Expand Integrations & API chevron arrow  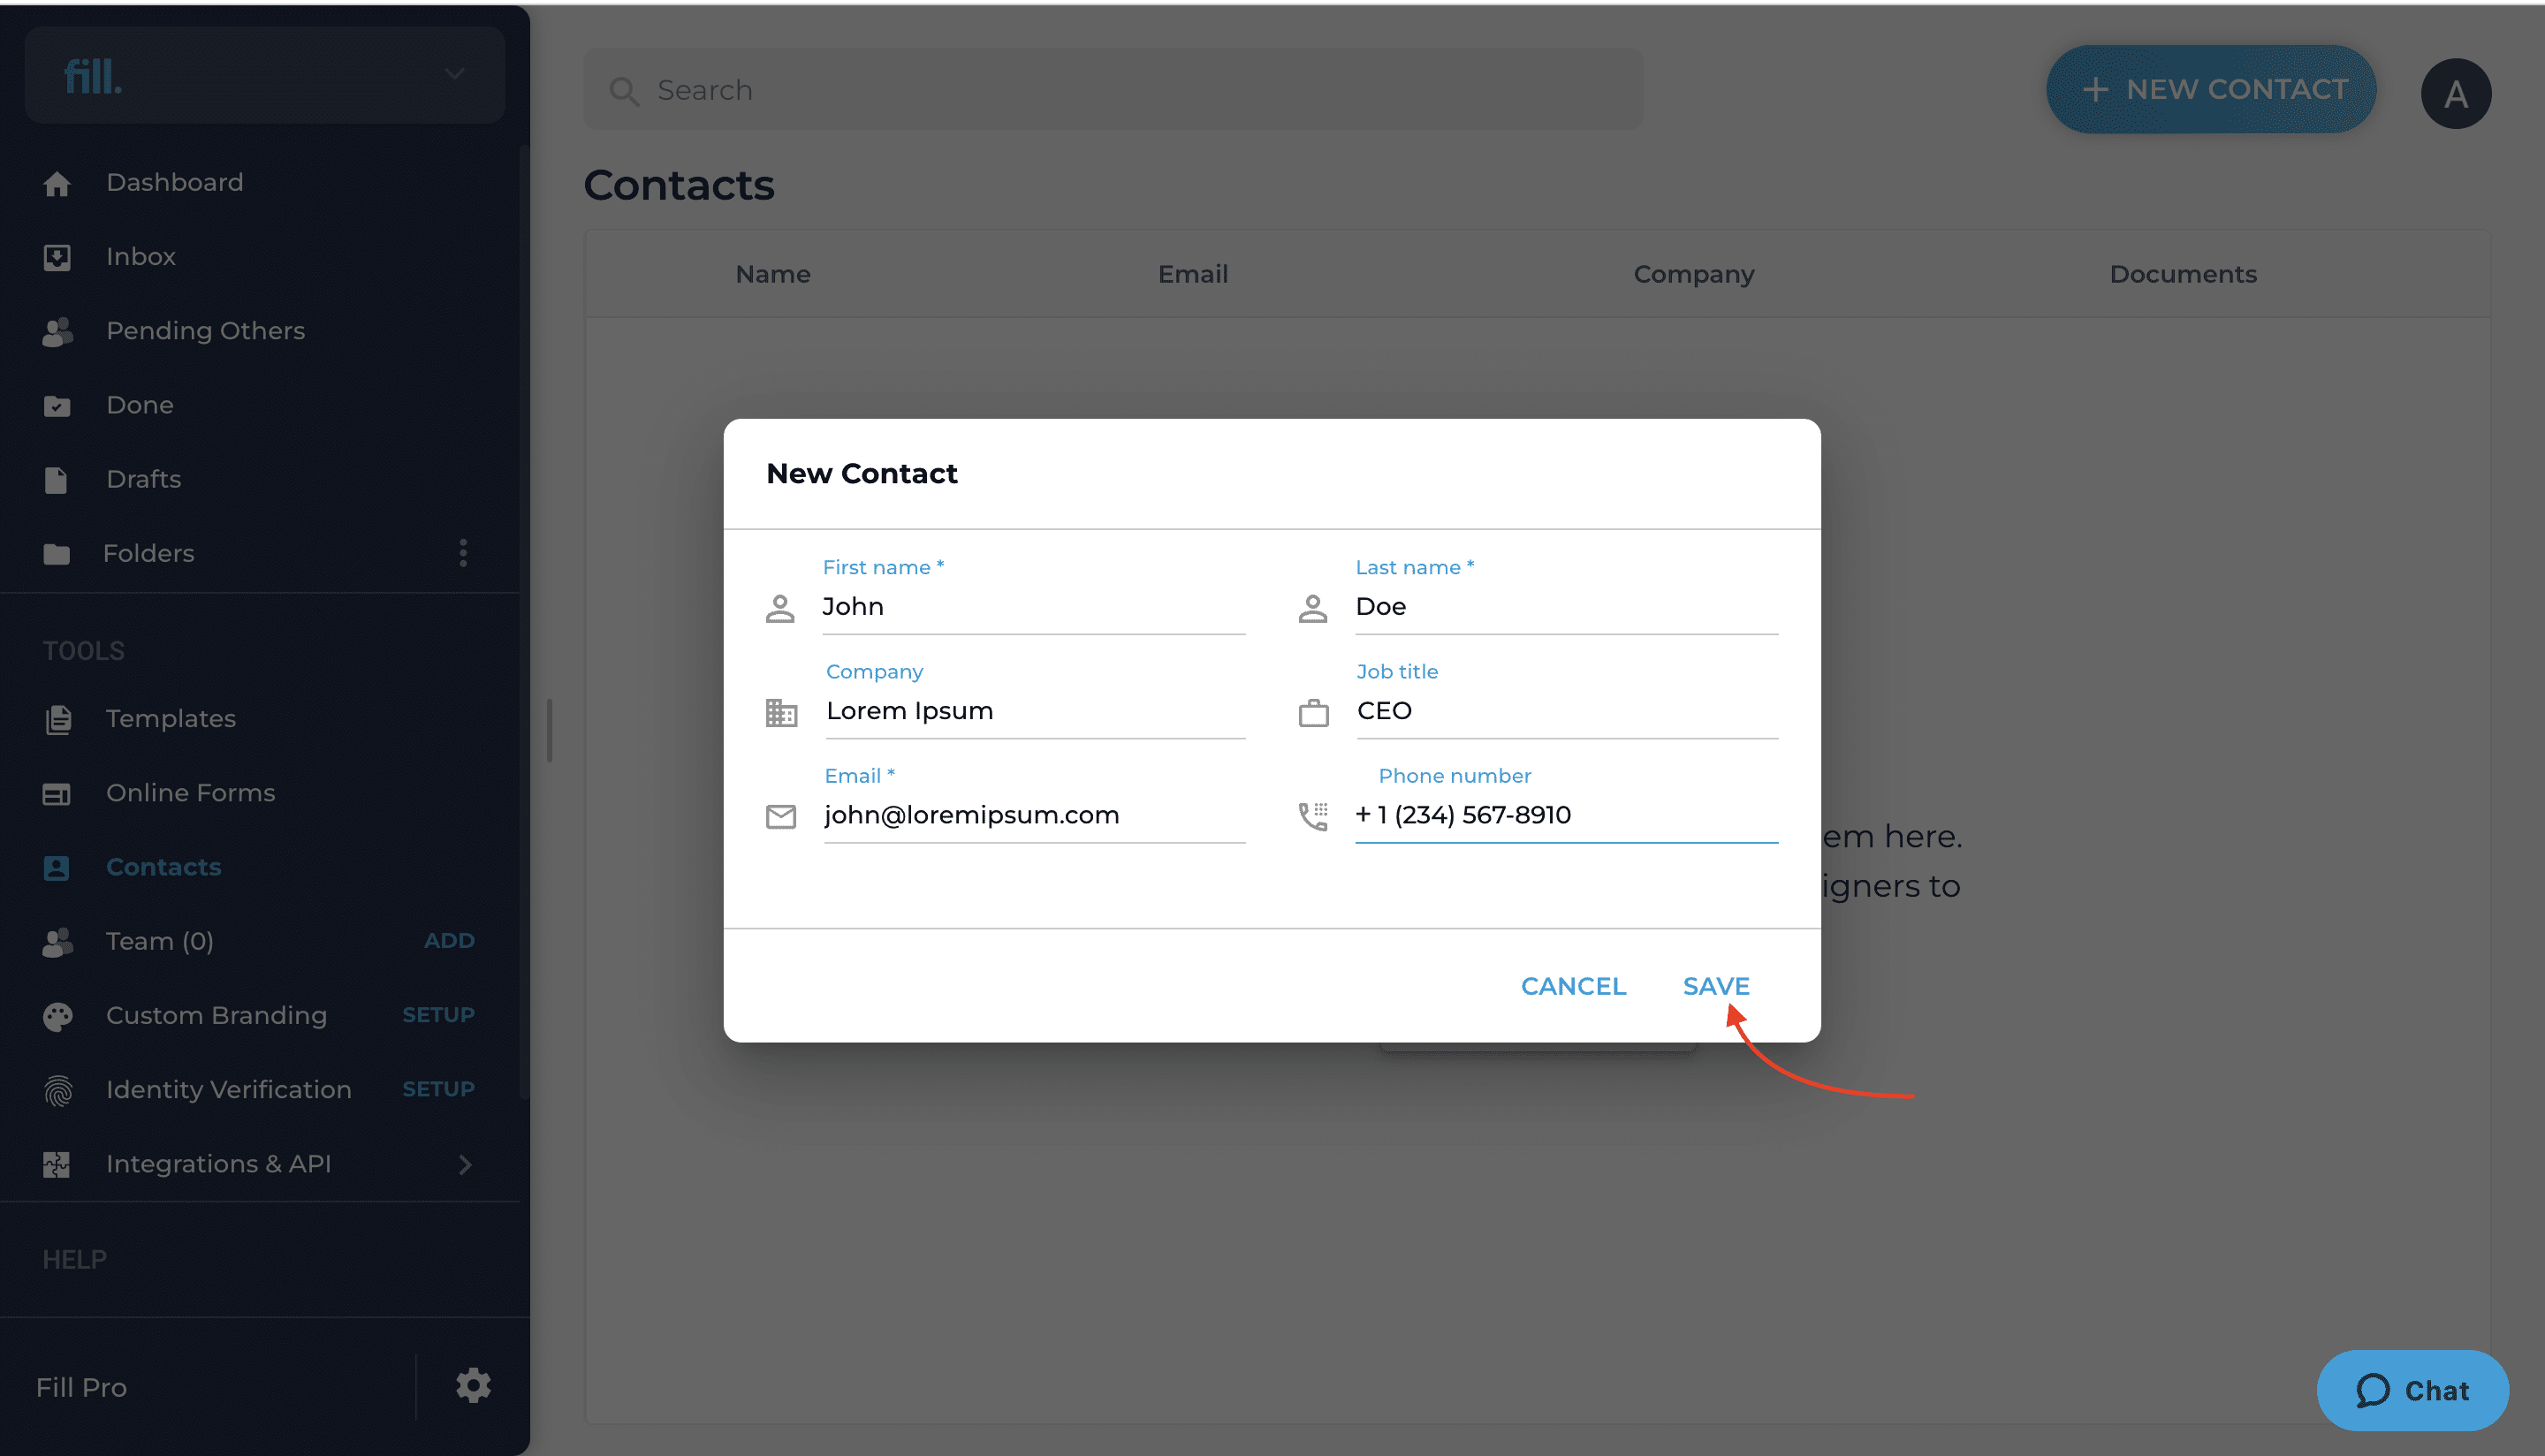pyautogui.click(x=465, y=1164)
